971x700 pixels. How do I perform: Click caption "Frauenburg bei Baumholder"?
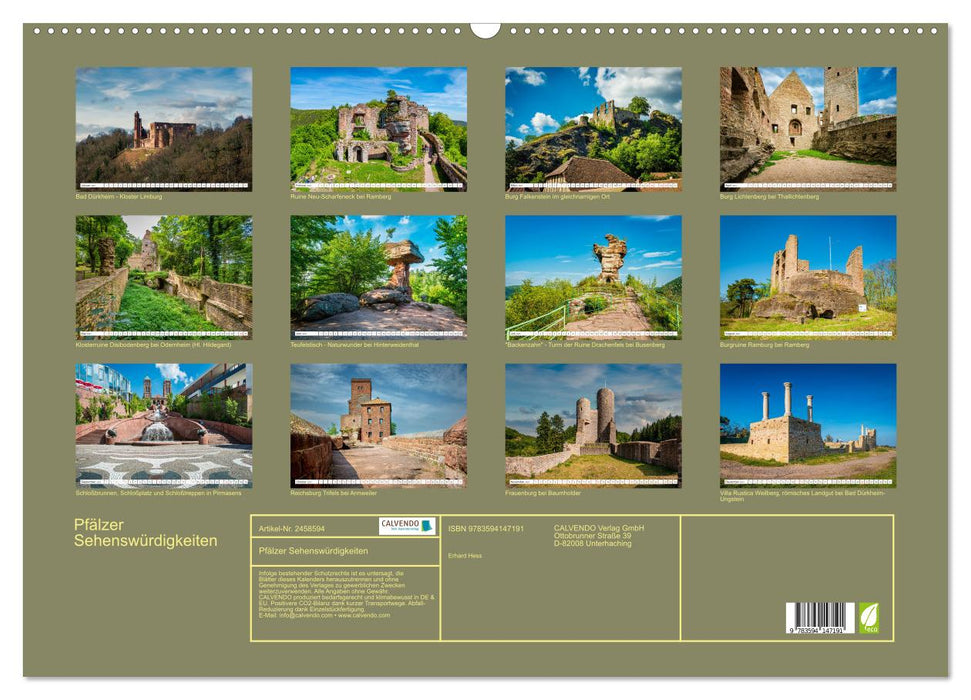pos(543,493)
